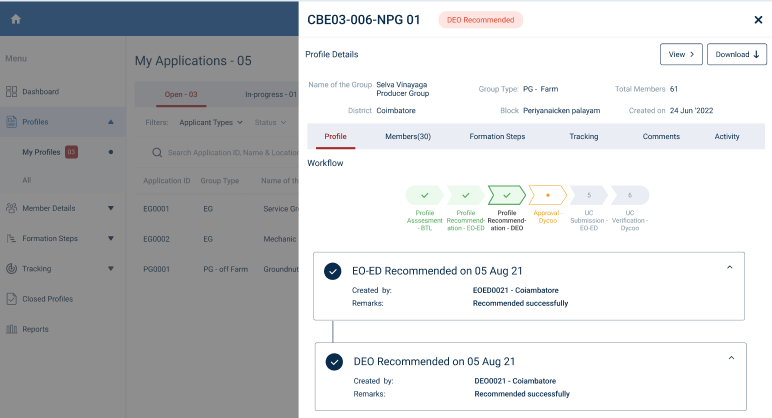772x418 pixels.
Task: Collapse the EO-ED Recommended section
Action: point(729,267)
